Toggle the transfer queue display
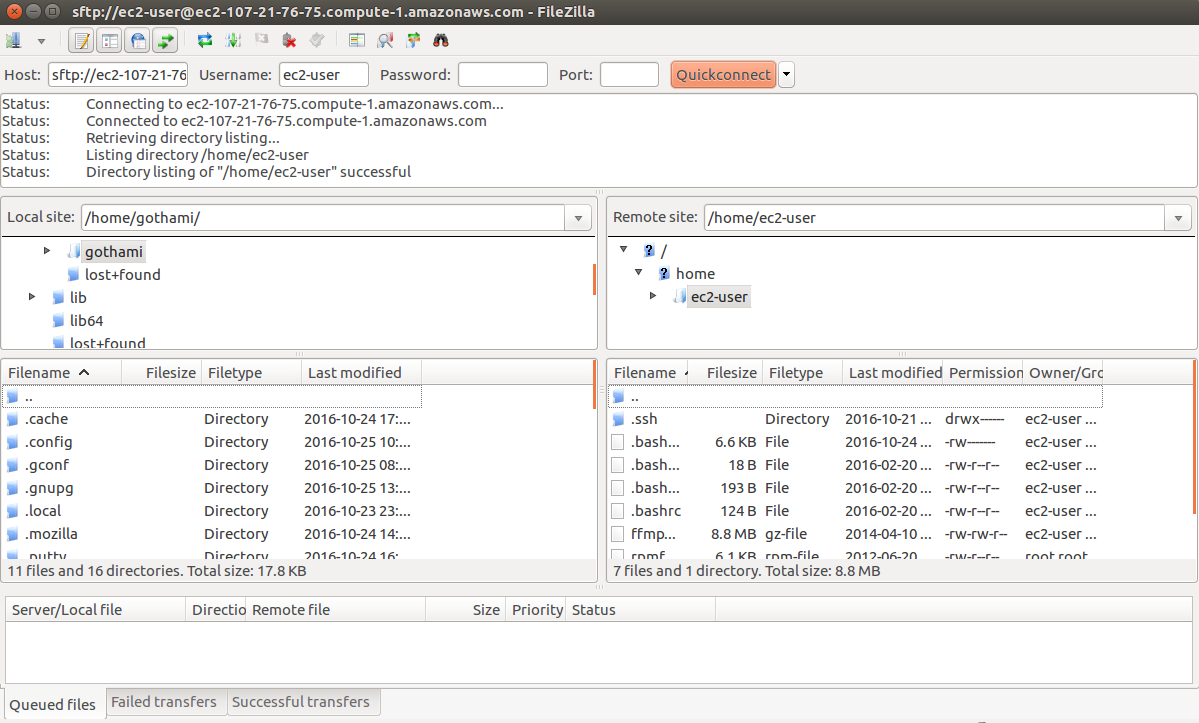This screenshot has height=723, width=1199. point(165,41)
